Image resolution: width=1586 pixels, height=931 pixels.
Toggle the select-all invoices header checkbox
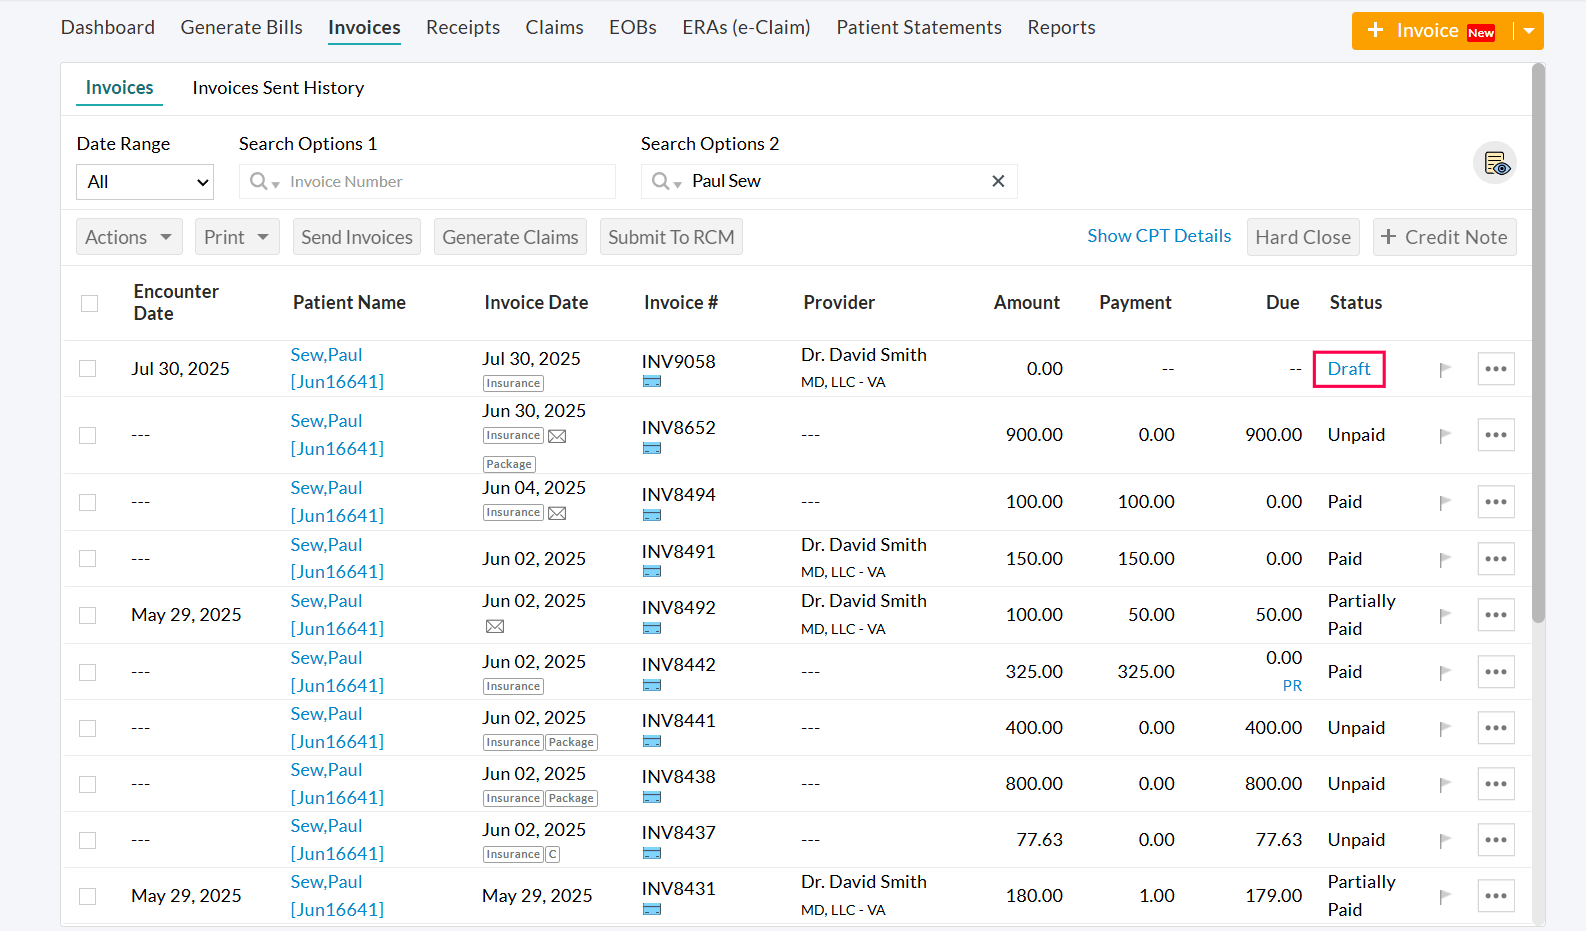[90, 303]
